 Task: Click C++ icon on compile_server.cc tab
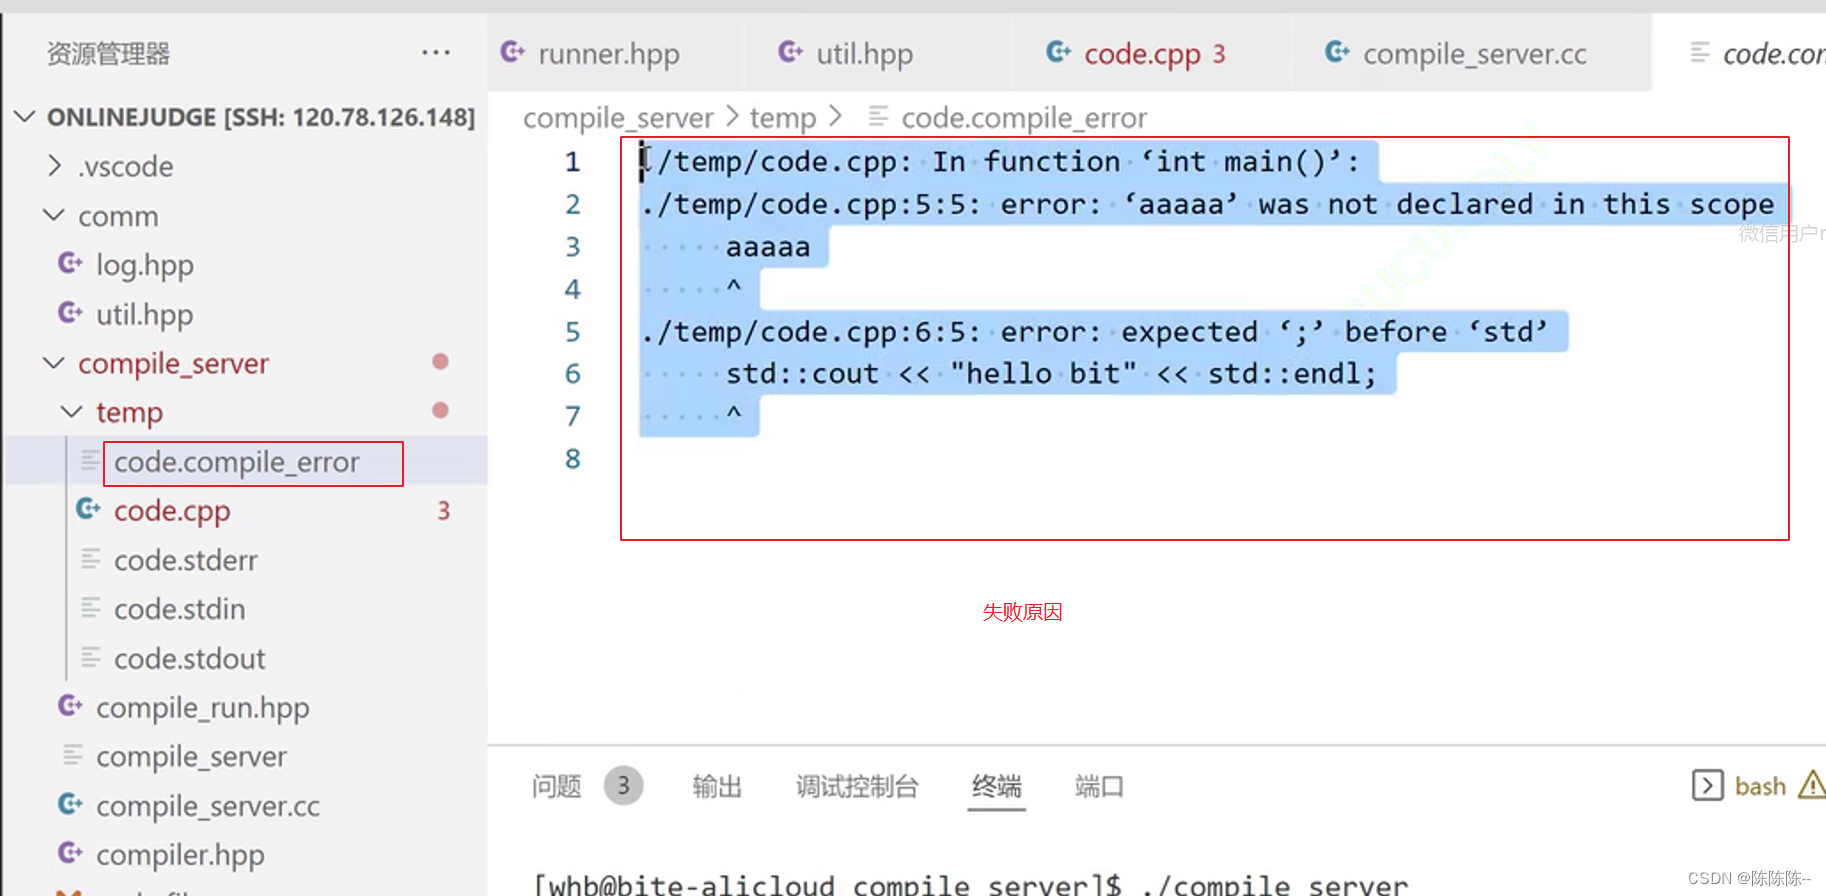pyautogui.click(x=1338, y=52)
